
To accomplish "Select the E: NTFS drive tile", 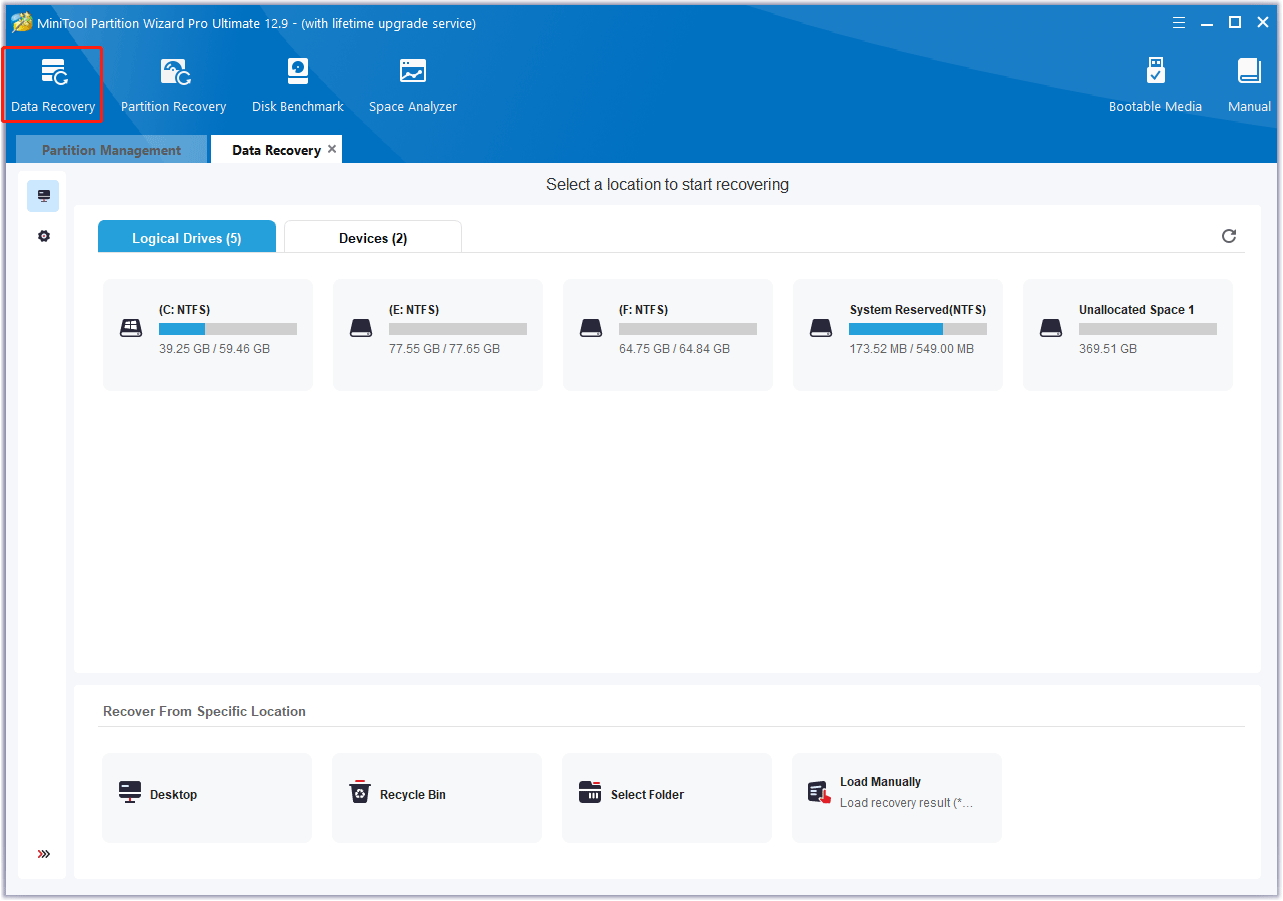I will [437, 334].
